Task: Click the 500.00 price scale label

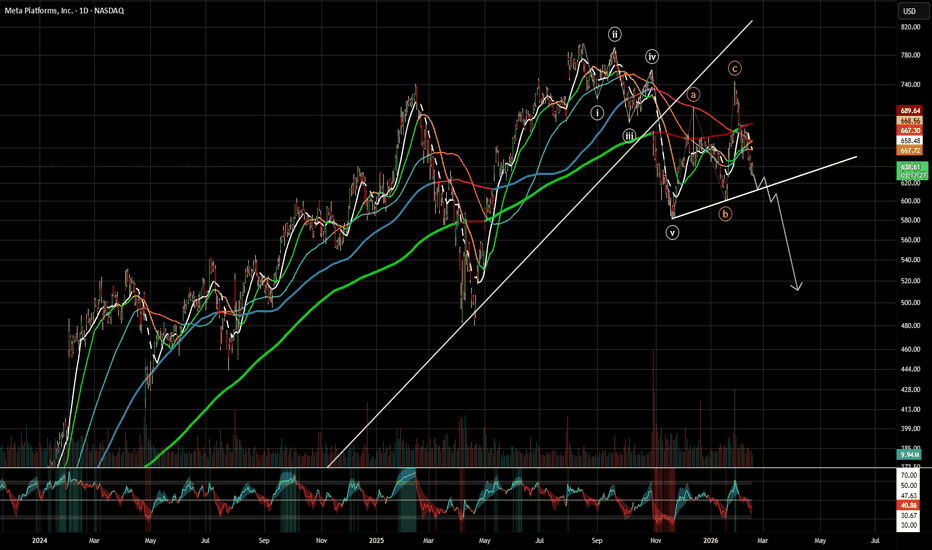Action: coord(910,303)
